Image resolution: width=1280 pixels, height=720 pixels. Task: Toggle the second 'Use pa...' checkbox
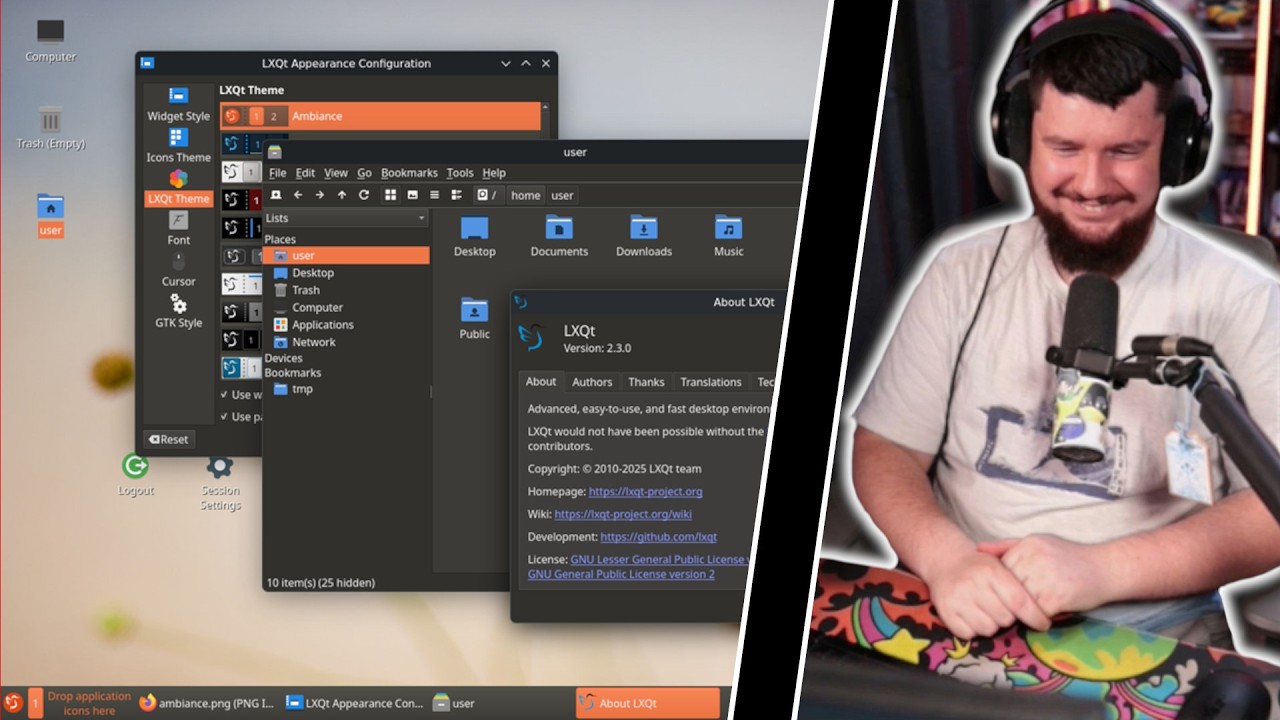[x=224, y=416]
